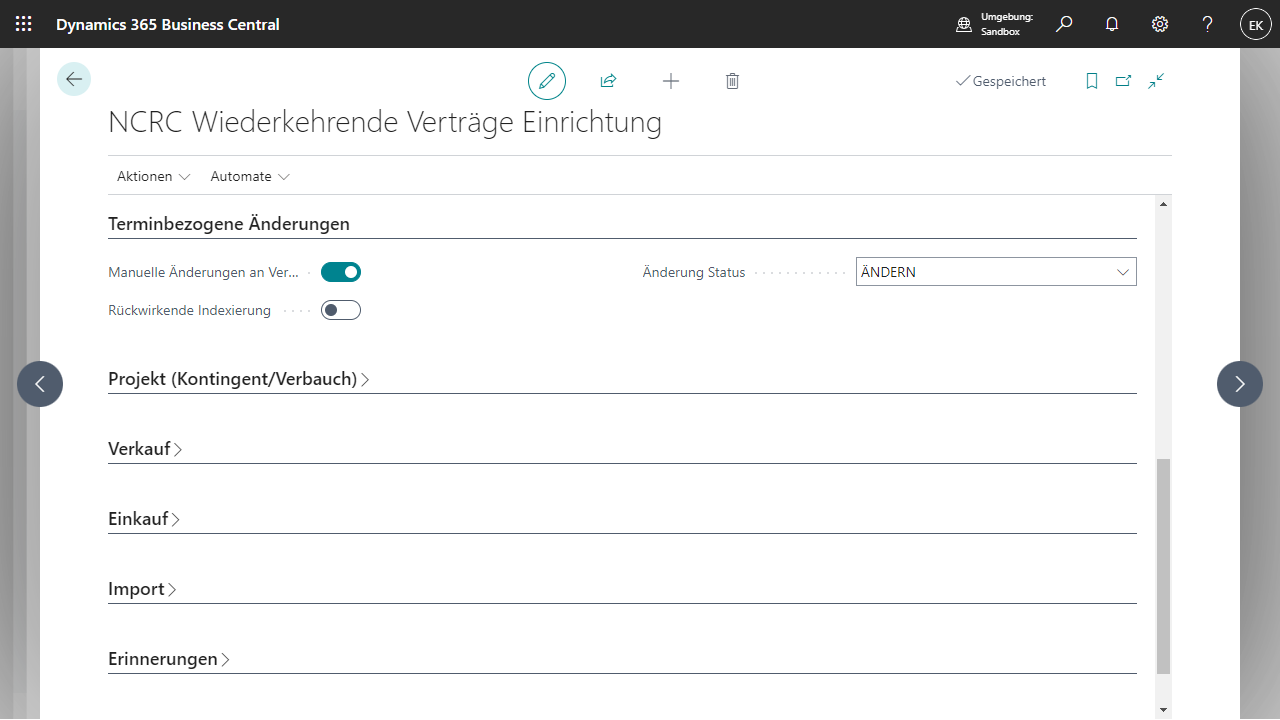Go back with the back arrow button
The width and height of the screenshot is (1280, 720).
[x=74, y=79]
